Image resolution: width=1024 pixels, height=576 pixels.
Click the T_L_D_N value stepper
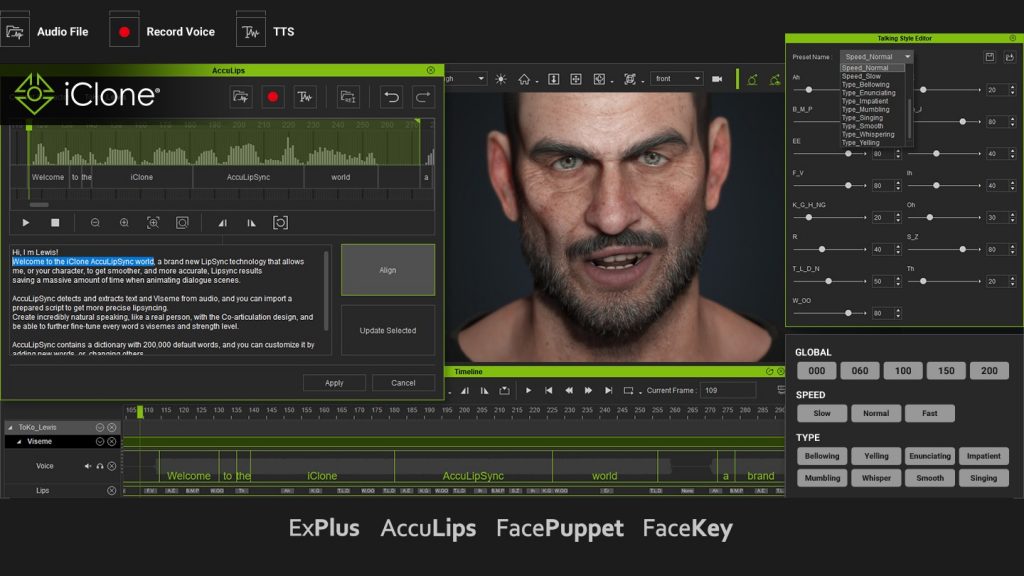tap(898, 281)
